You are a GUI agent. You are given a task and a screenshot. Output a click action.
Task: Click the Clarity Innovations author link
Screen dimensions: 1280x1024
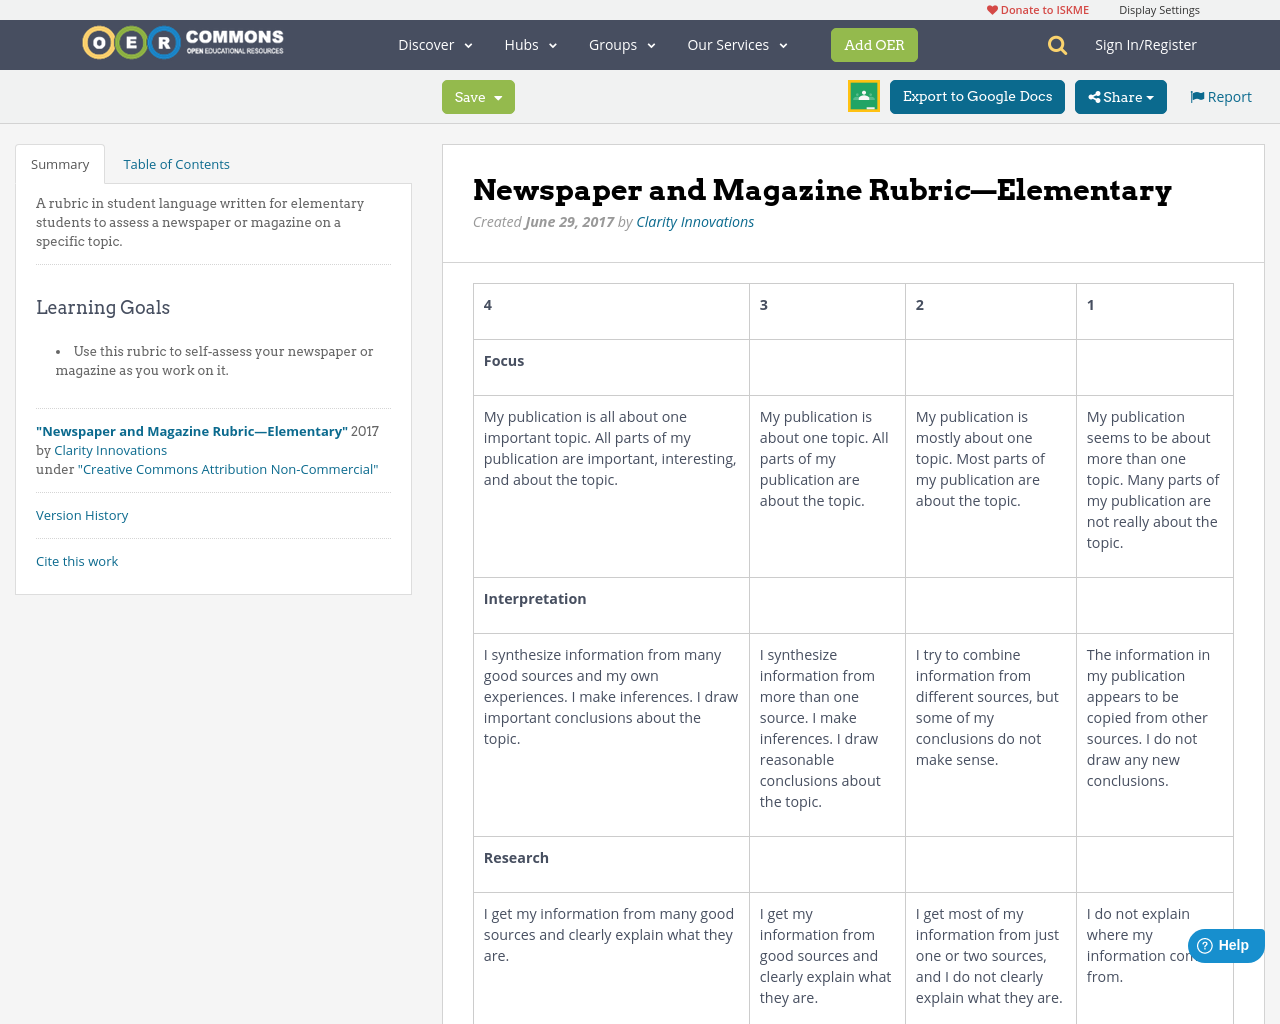coord(694,220)
